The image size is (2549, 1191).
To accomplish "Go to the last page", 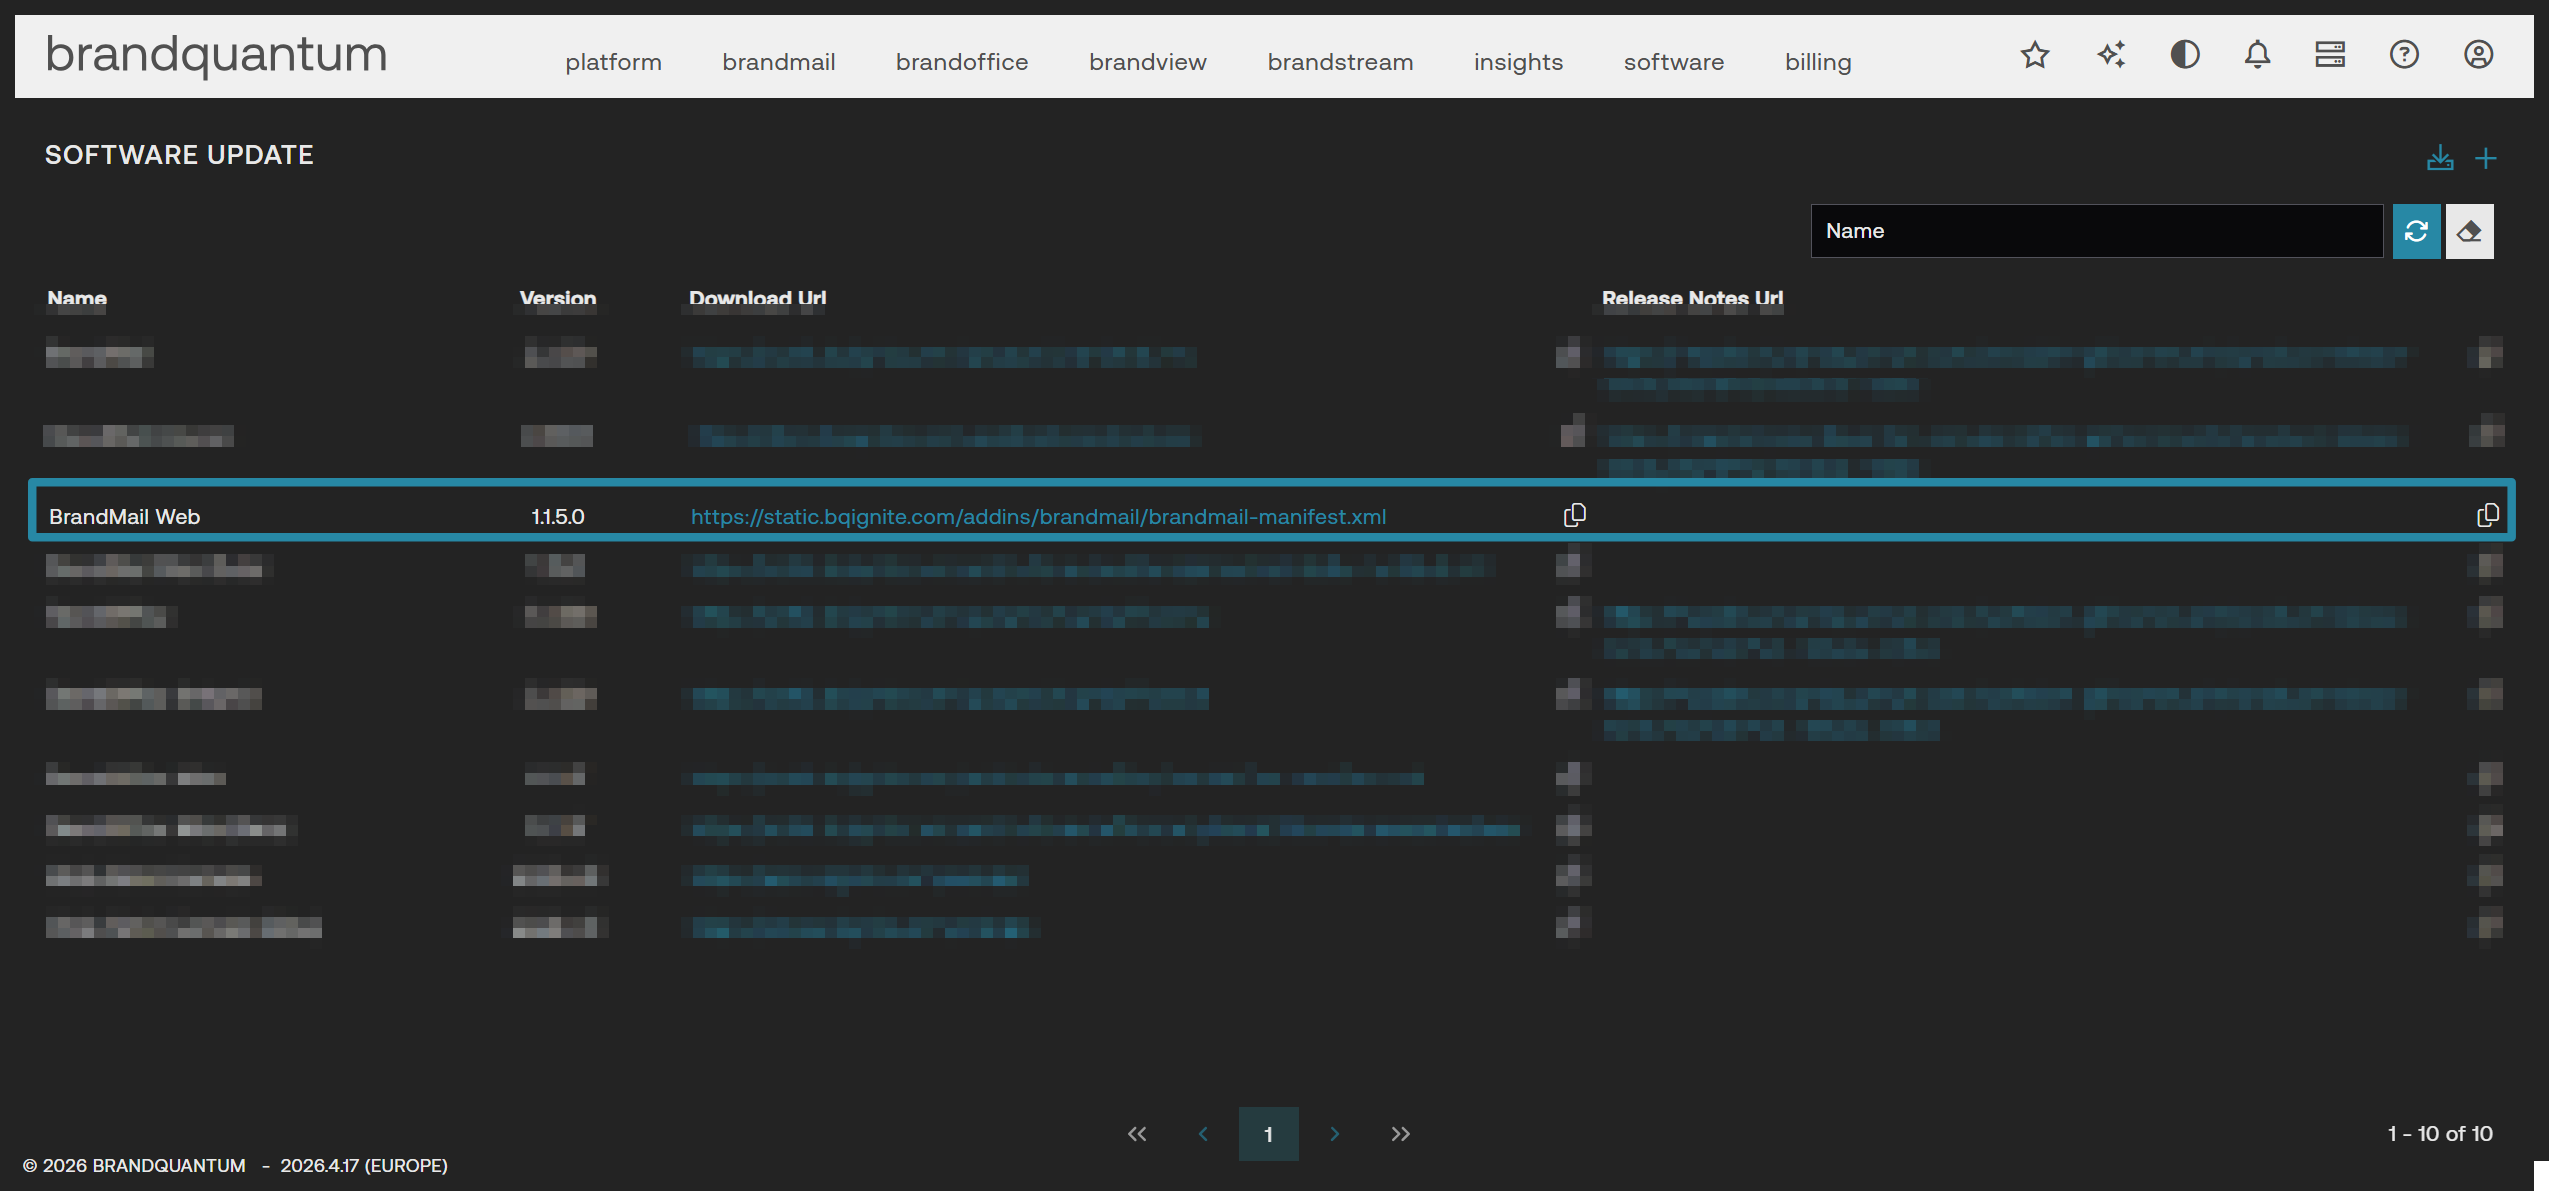I will pyautogui.click(x=1400, y=1134).
